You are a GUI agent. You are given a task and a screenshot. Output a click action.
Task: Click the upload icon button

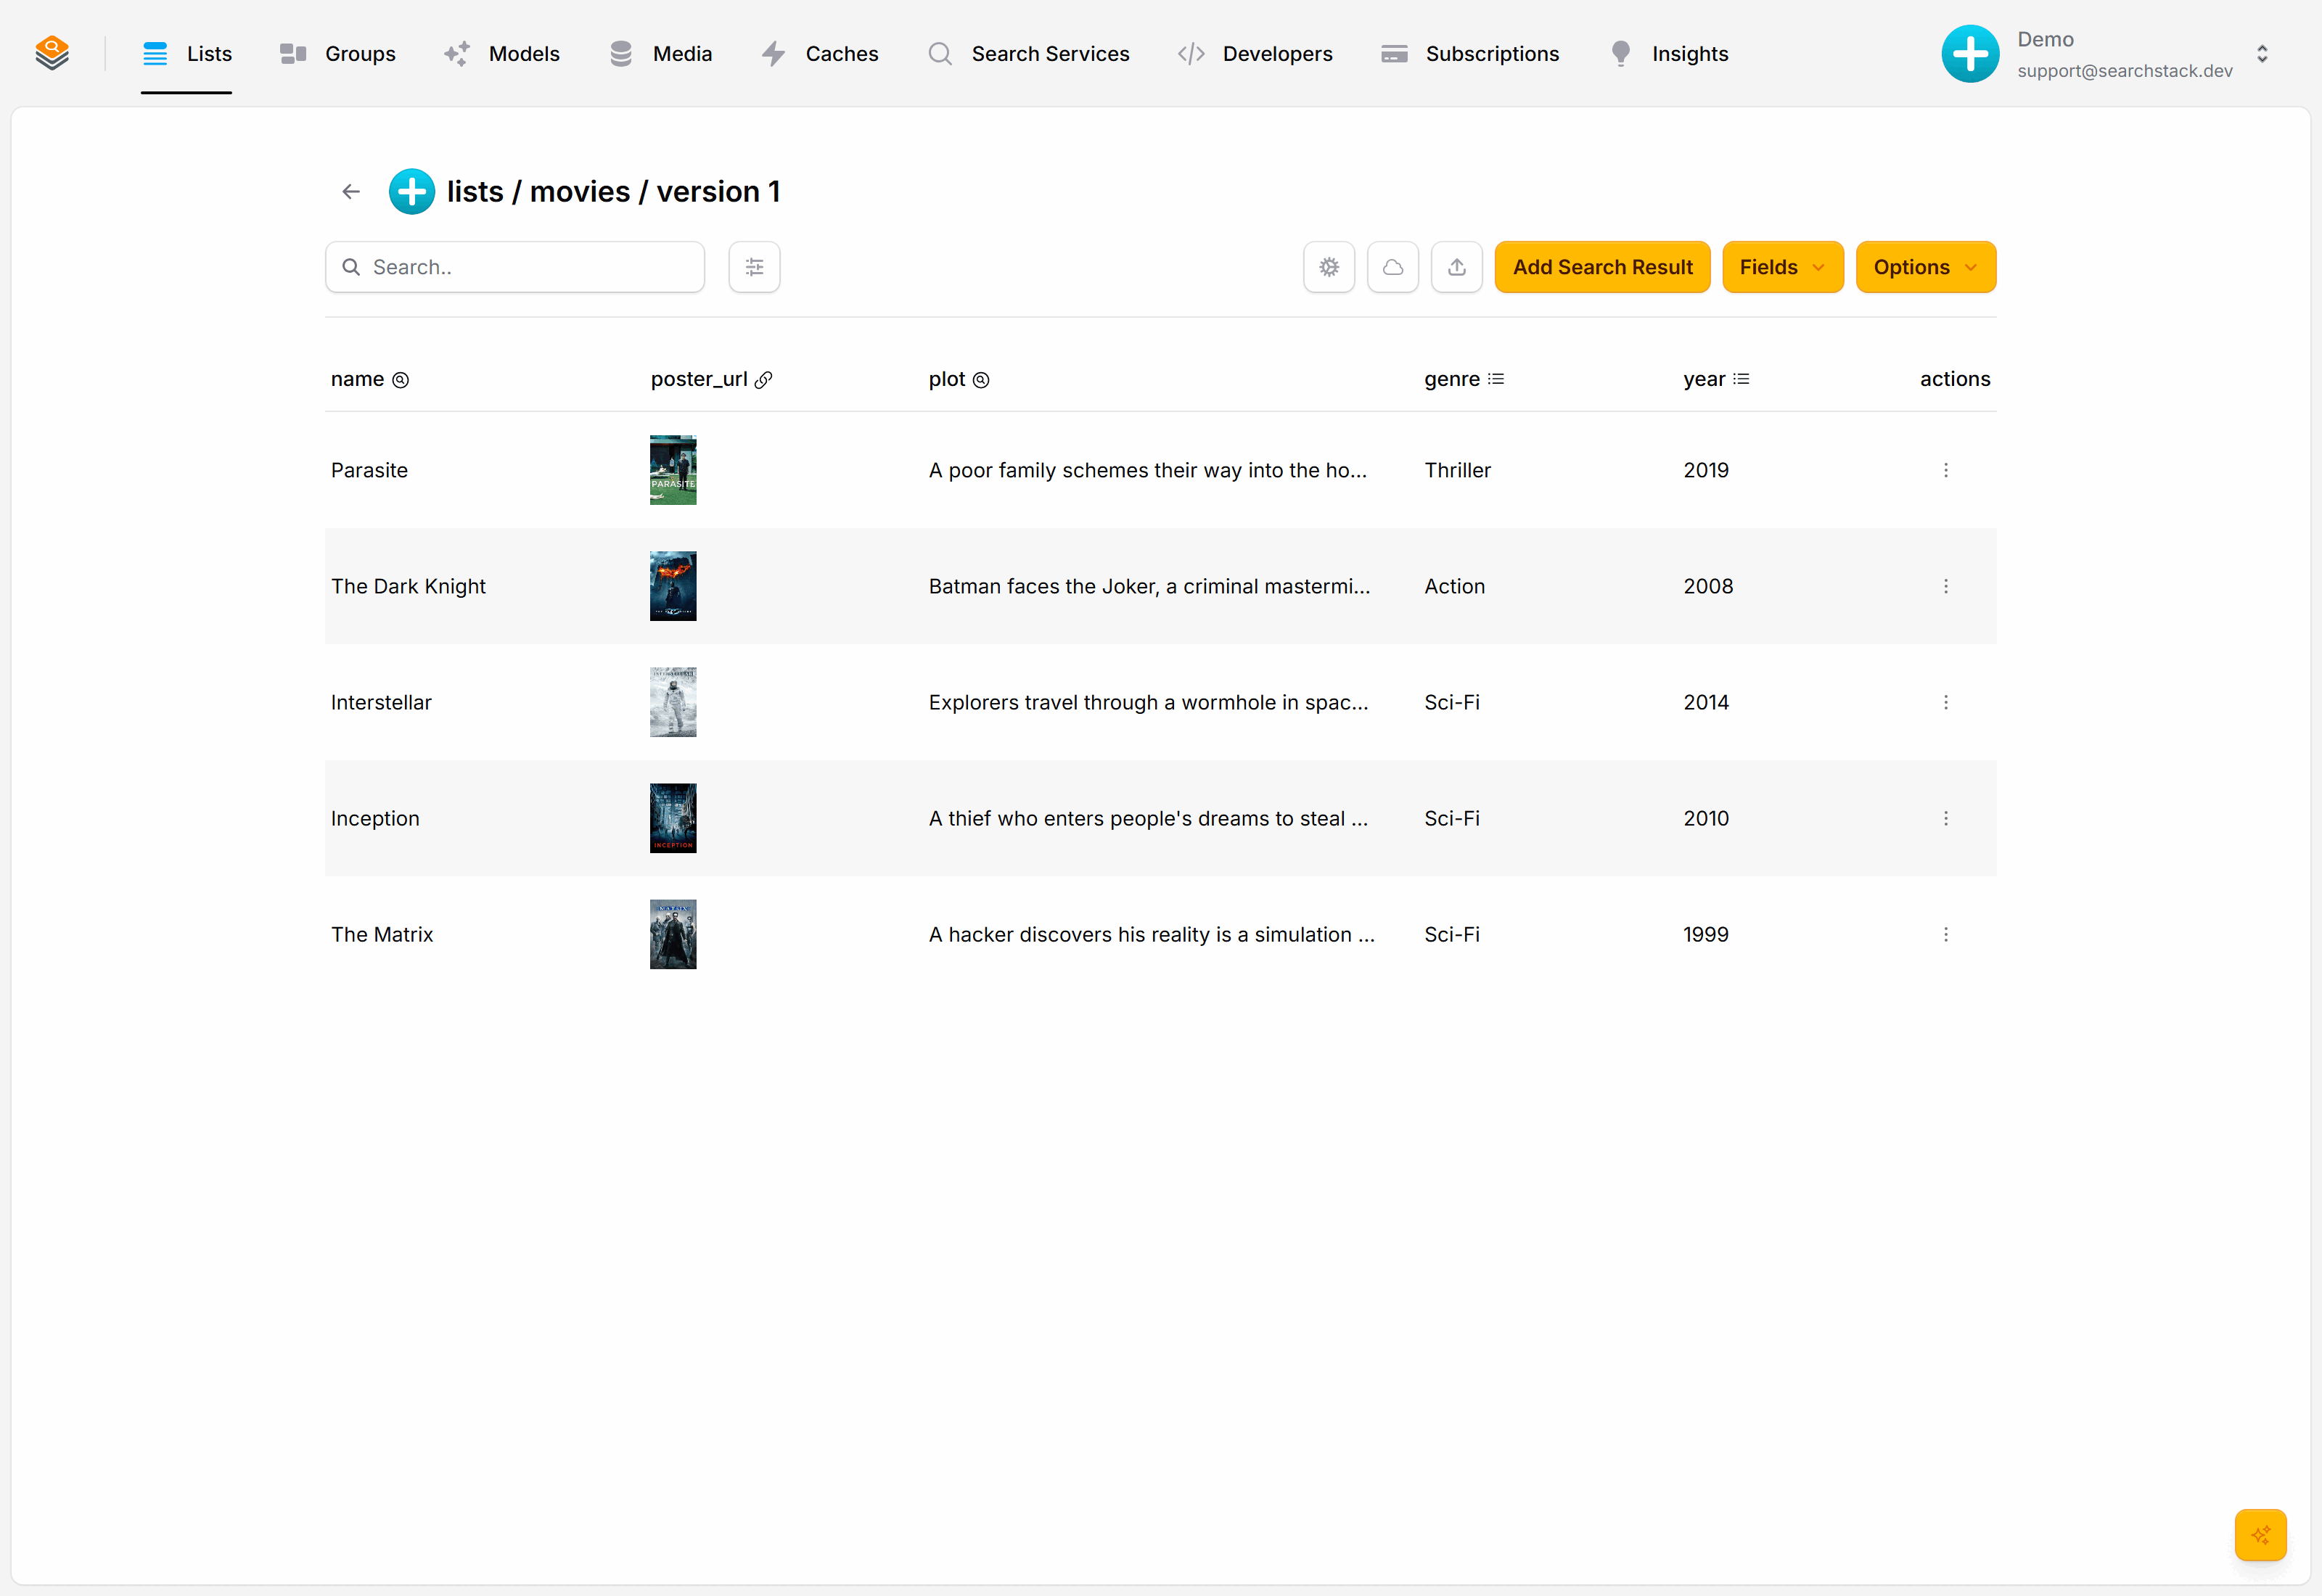coord(1457,267)
